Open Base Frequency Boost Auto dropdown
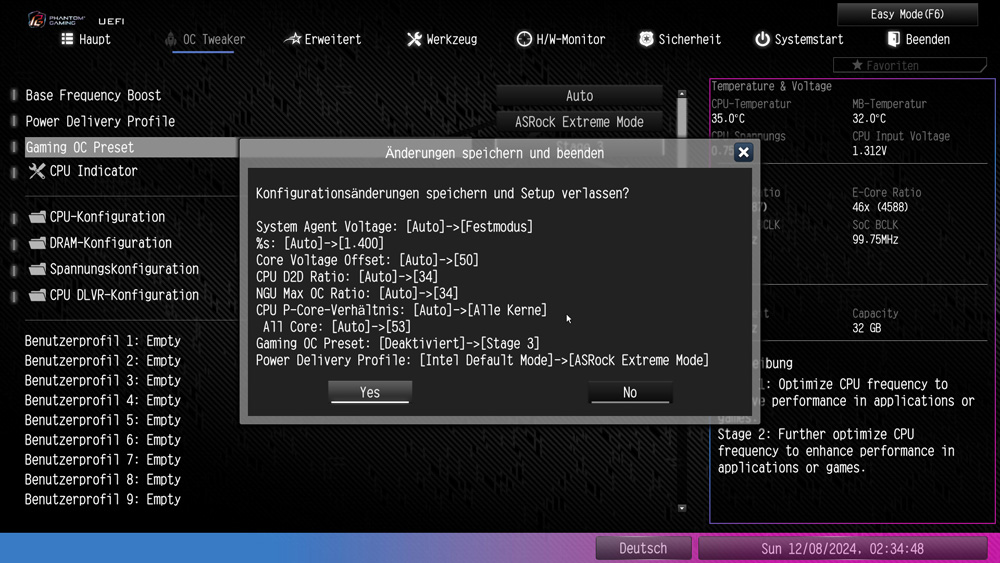Screen dimensions: 1000x563 [579, 96]
